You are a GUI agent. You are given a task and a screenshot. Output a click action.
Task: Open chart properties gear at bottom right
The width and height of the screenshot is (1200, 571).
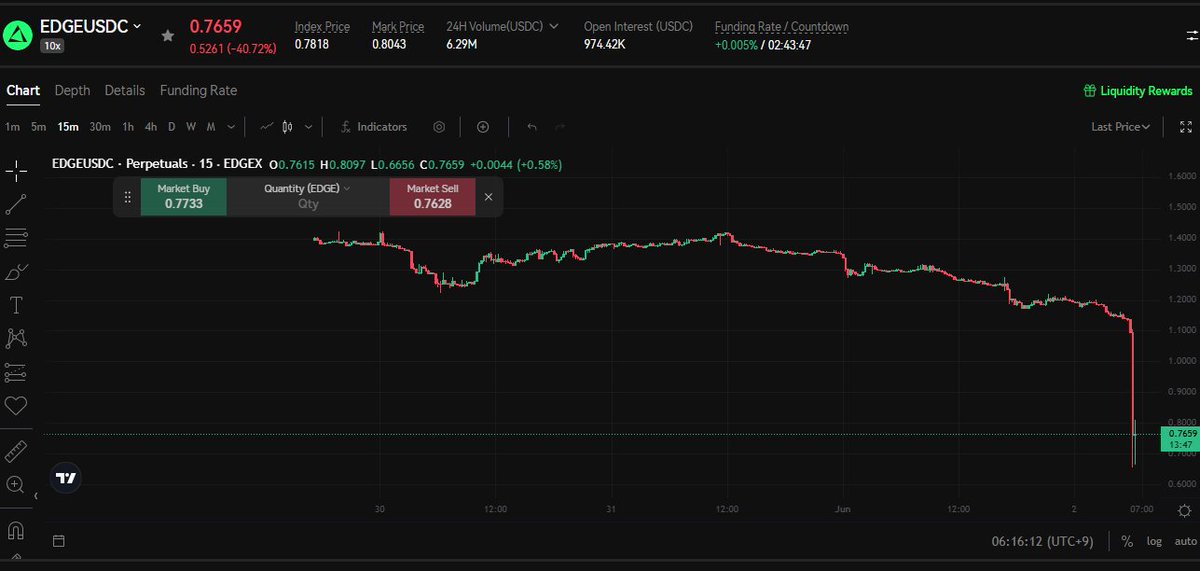click(1184, 510)
